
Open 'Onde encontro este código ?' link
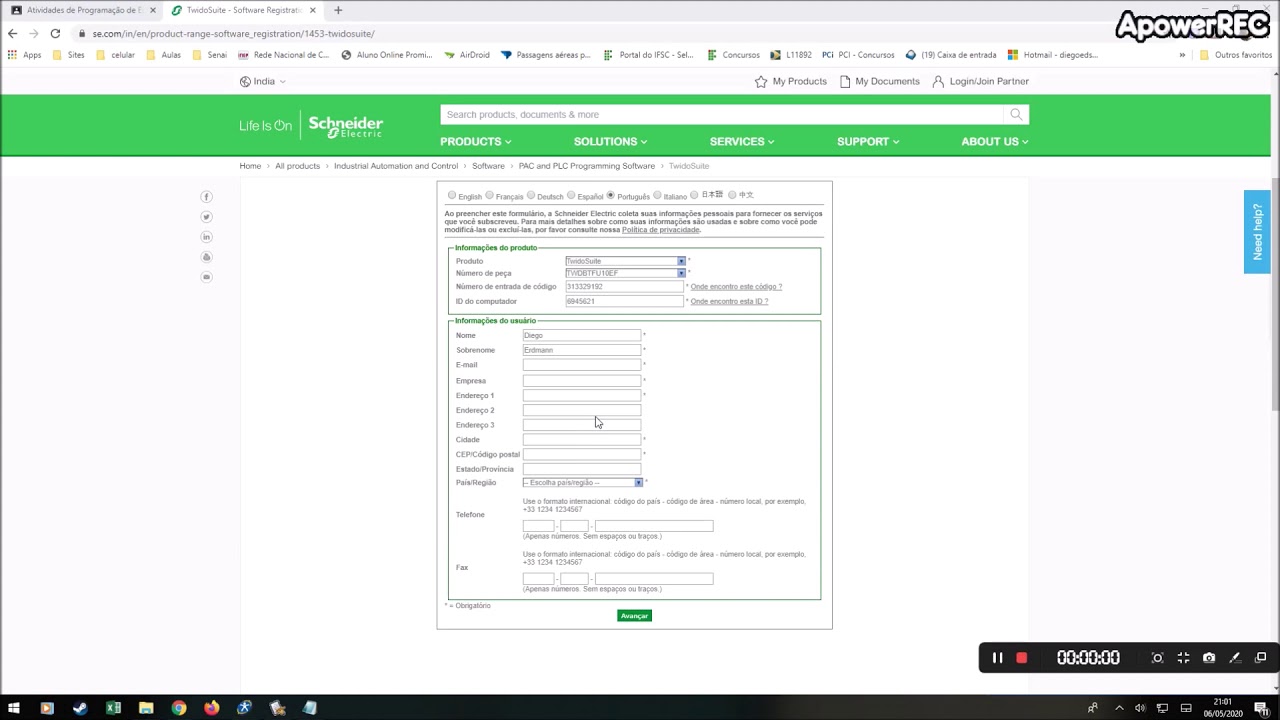(x=736, y=287)
